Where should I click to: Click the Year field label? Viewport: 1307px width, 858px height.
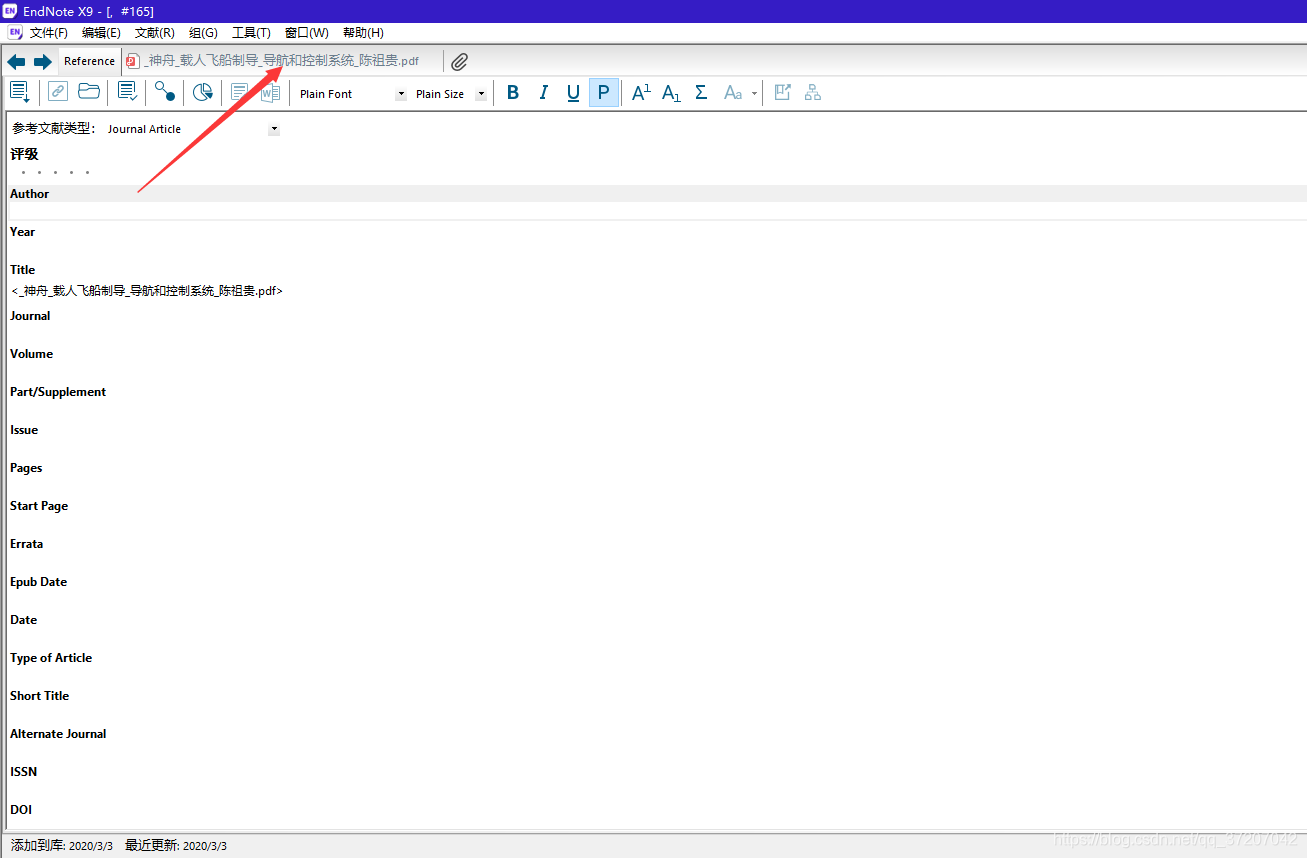click(22, 232)
